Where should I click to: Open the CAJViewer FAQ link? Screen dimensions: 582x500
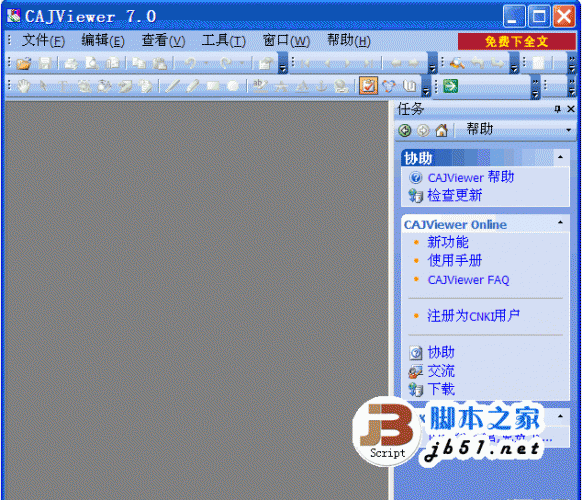point(468,280)
